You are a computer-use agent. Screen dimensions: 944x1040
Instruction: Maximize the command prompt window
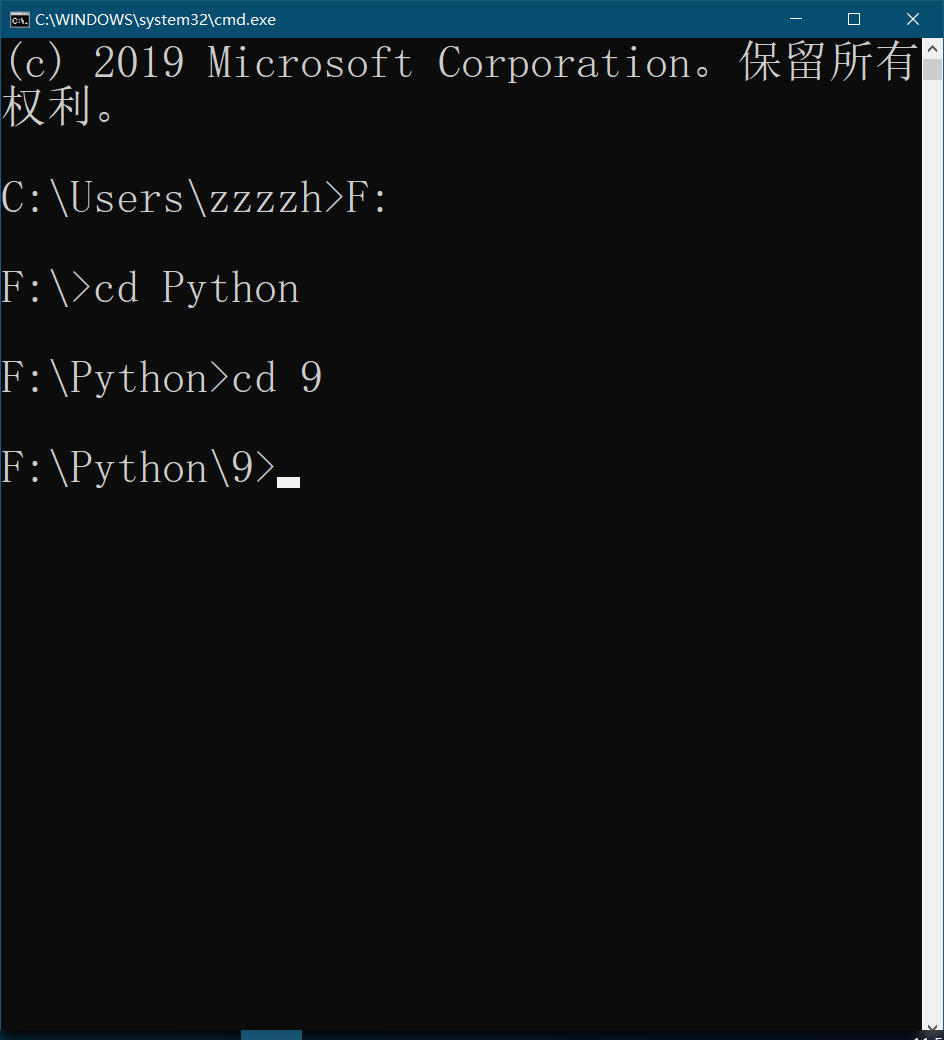854,19
